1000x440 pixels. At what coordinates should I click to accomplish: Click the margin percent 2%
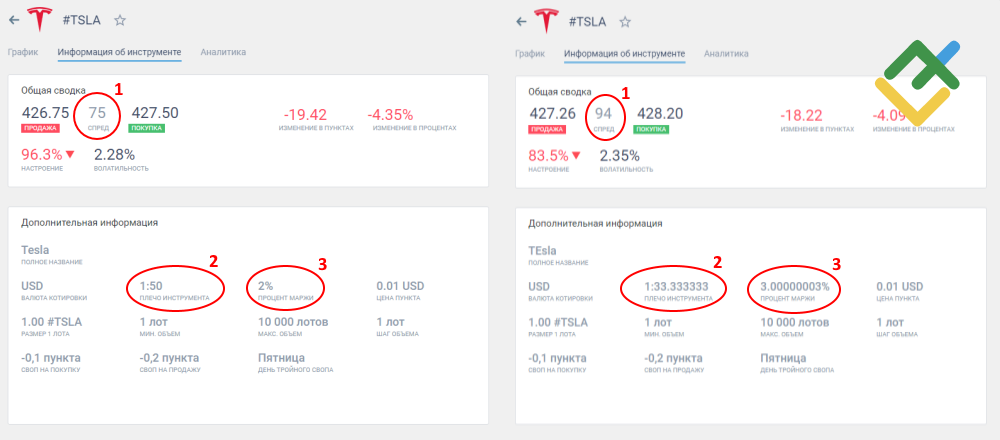(265, 286)
